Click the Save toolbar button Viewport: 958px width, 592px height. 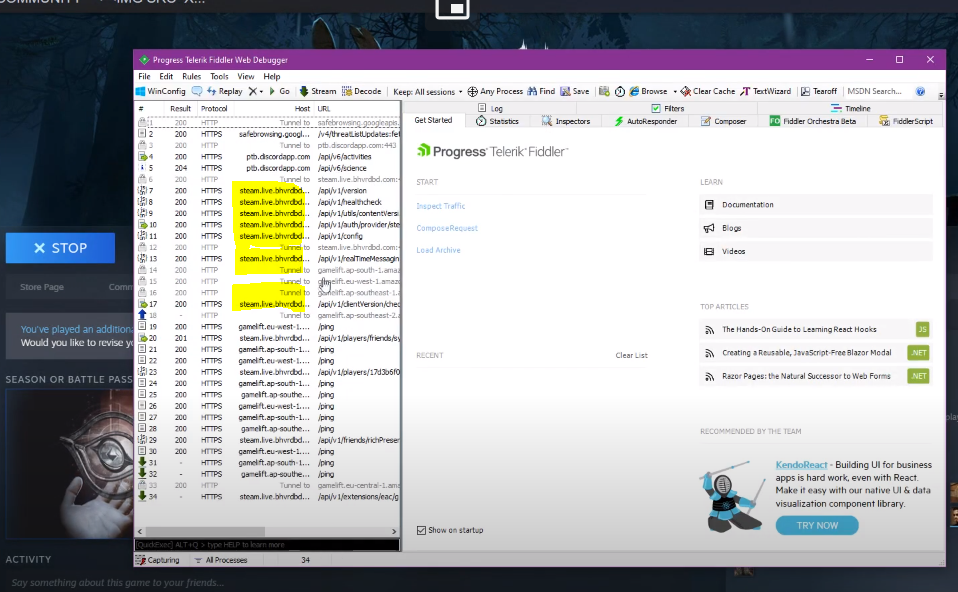pyautogui.click(x=575, y=91)
